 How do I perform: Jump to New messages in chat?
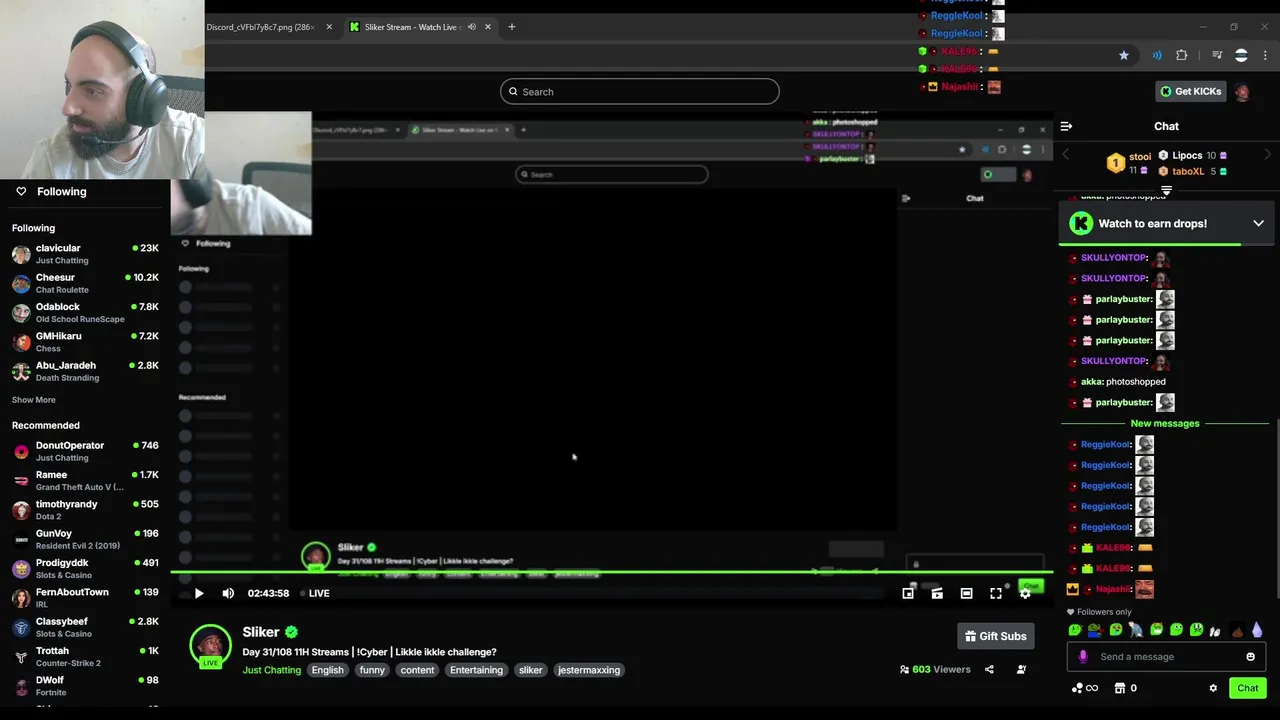coord(1165,424)
